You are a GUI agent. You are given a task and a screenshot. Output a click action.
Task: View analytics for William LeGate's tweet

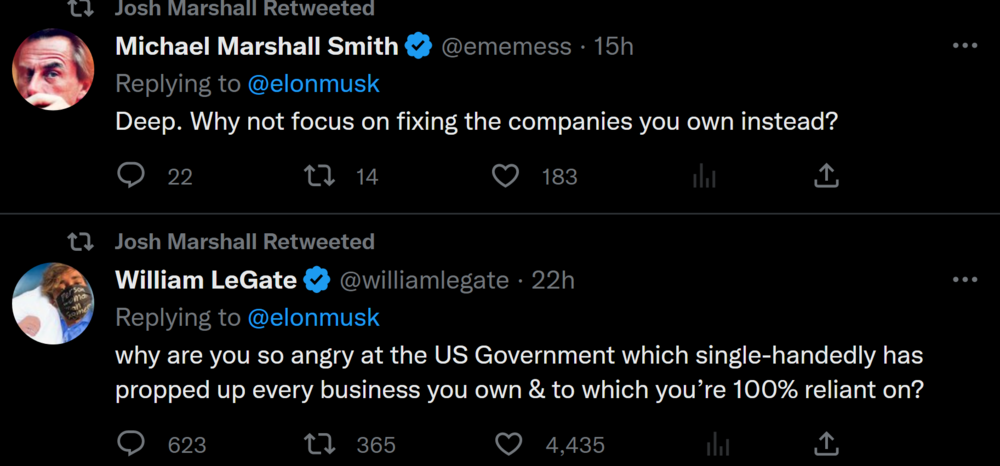(x=717, y=443)
